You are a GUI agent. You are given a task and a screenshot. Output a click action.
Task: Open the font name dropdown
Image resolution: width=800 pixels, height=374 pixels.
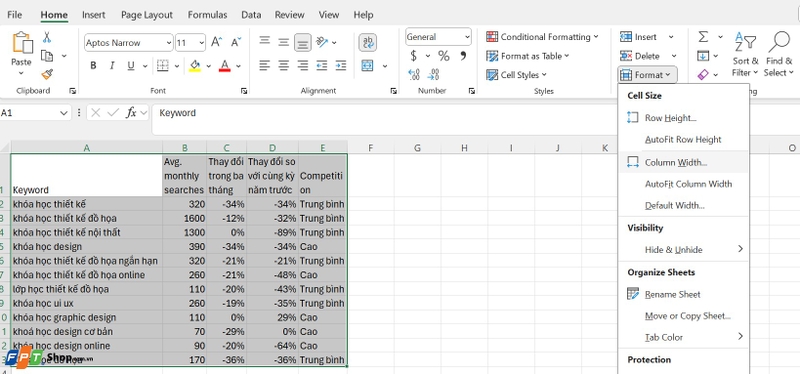pos(169,43)
